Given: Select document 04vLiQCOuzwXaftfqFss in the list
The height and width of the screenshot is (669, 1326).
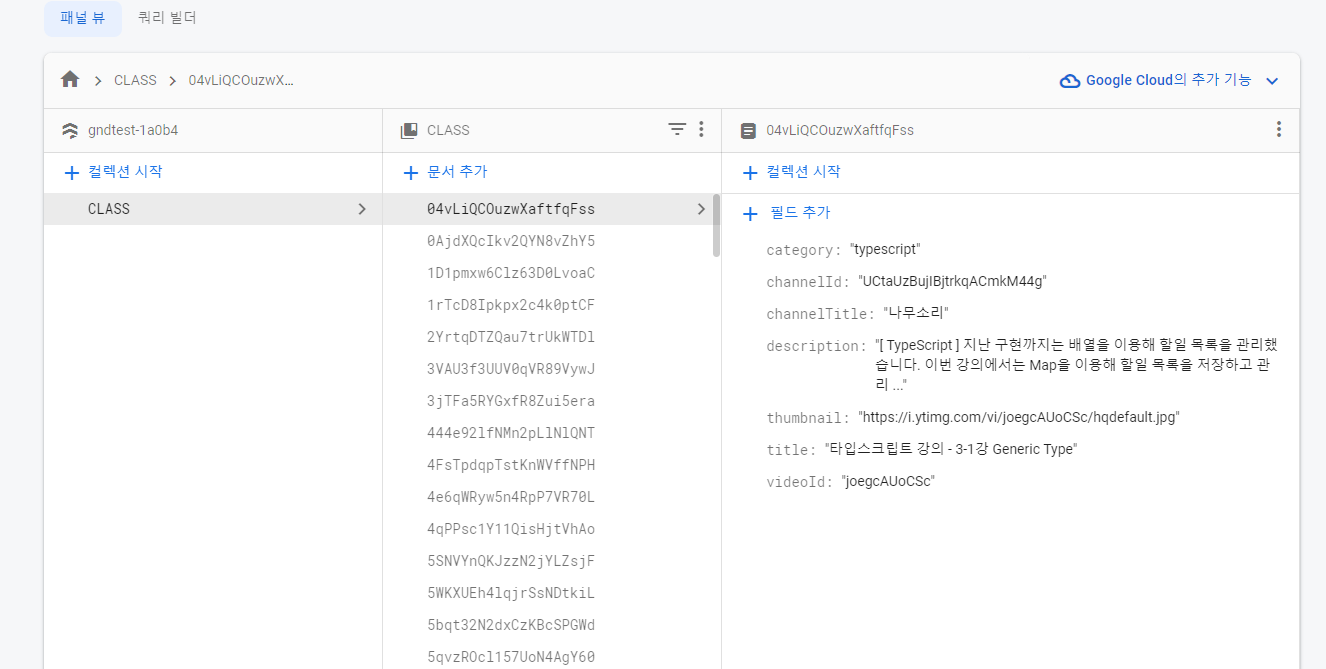Looking at the screenshot, I should coord(547,209).
